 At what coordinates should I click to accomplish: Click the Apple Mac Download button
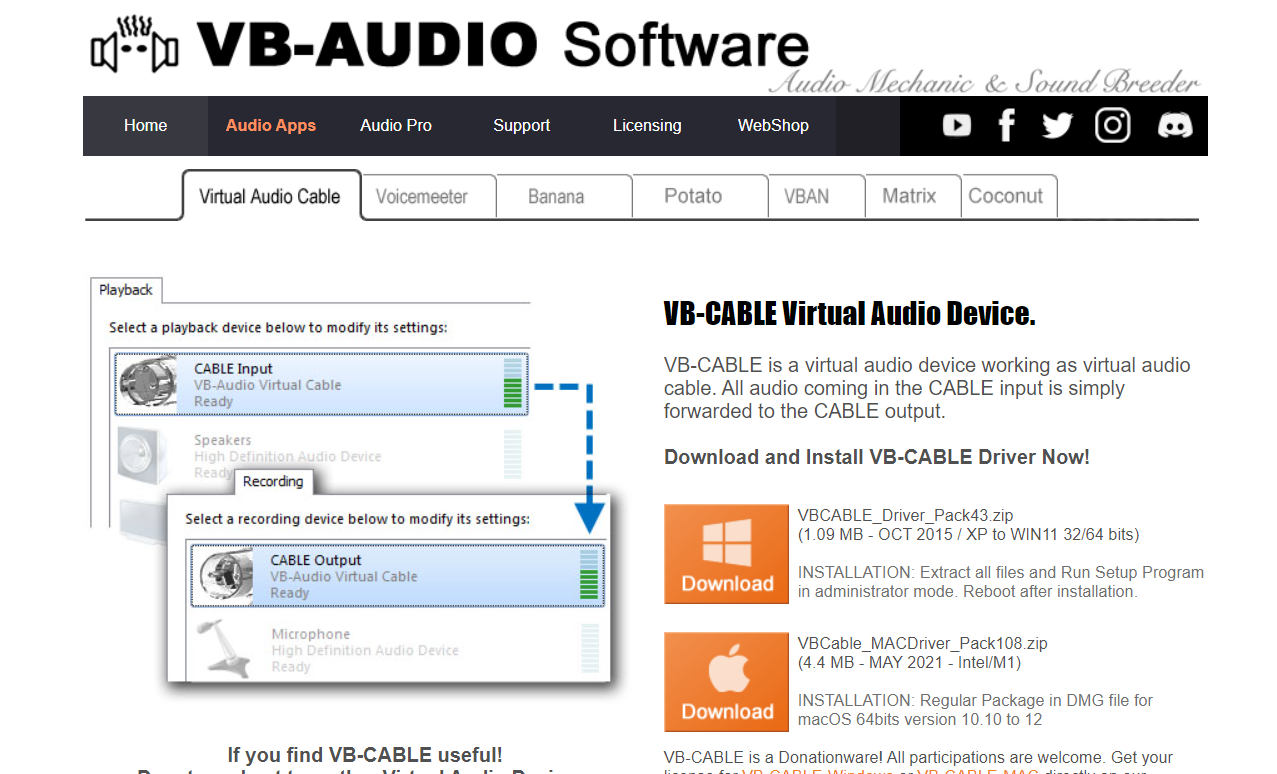pyautogui.click(x=727, y=682)
